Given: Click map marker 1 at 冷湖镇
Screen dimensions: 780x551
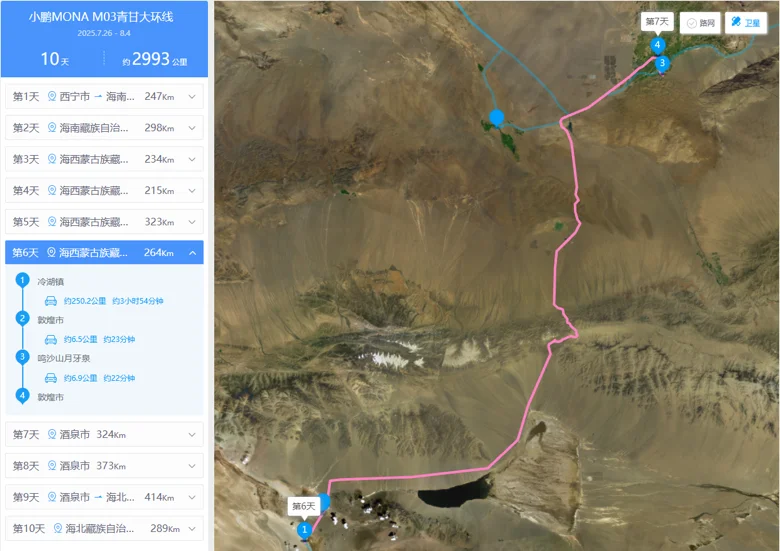Looking at the screenshot, I should 304,530.
